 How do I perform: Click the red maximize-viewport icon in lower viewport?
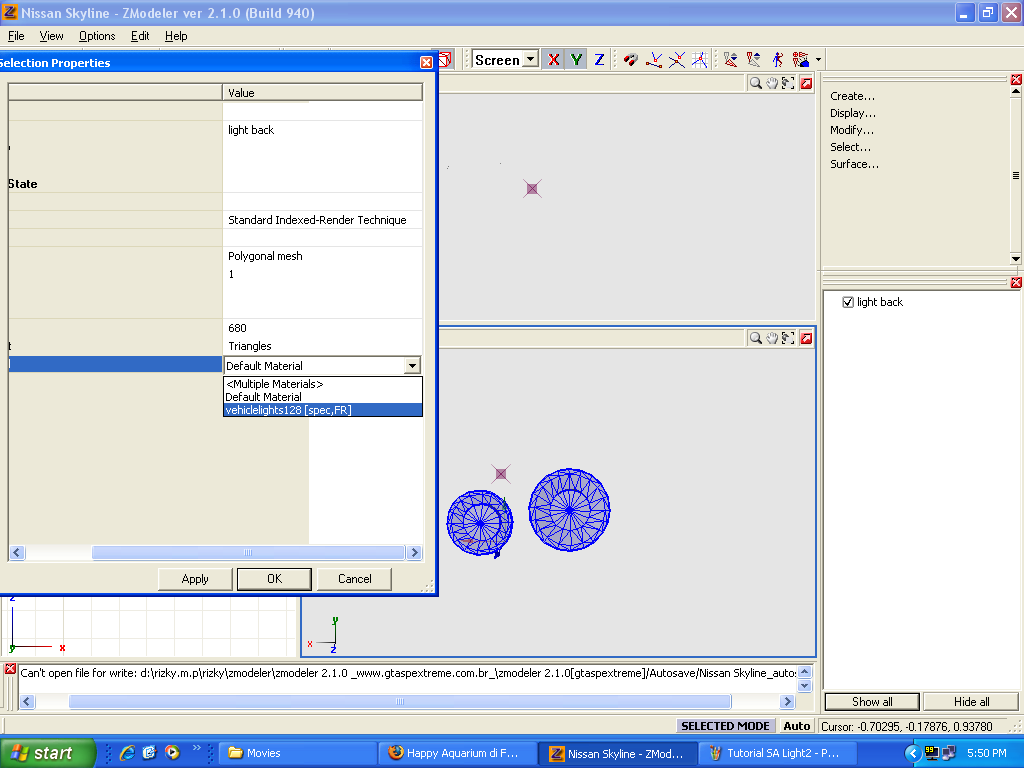click(807, 338)
